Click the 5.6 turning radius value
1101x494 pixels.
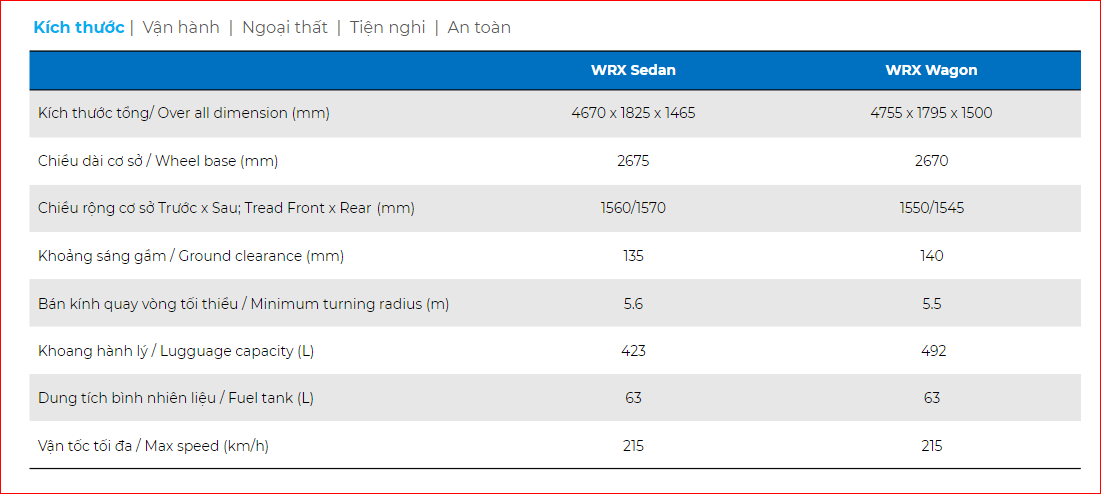click(x=633, y=304)
